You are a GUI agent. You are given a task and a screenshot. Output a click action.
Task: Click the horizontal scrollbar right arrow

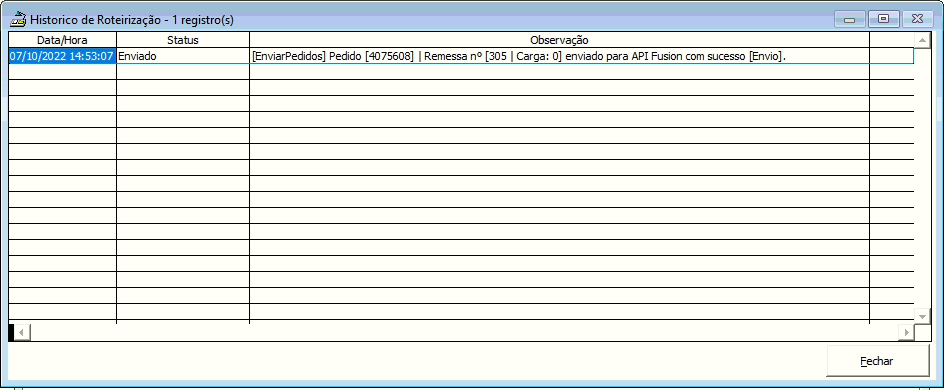[906, 332]
